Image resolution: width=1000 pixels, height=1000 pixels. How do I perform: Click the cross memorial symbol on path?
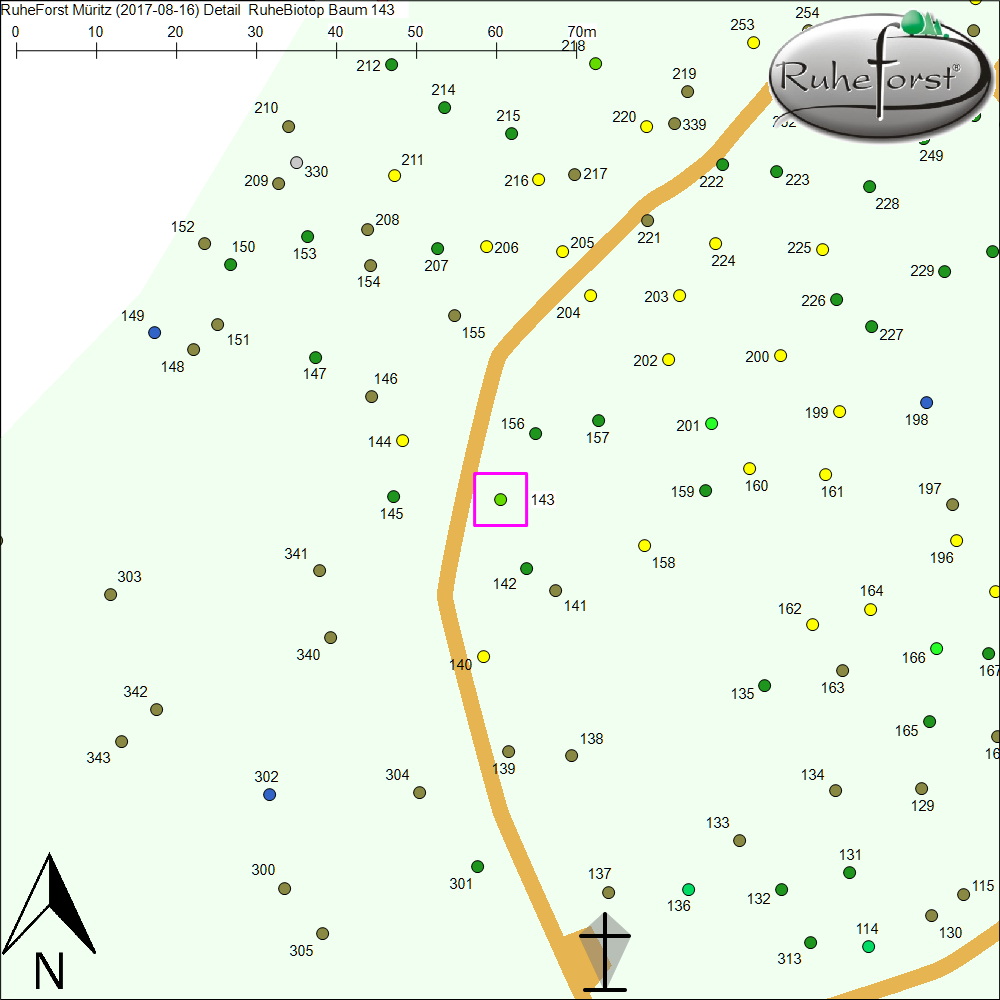(605, 952)
